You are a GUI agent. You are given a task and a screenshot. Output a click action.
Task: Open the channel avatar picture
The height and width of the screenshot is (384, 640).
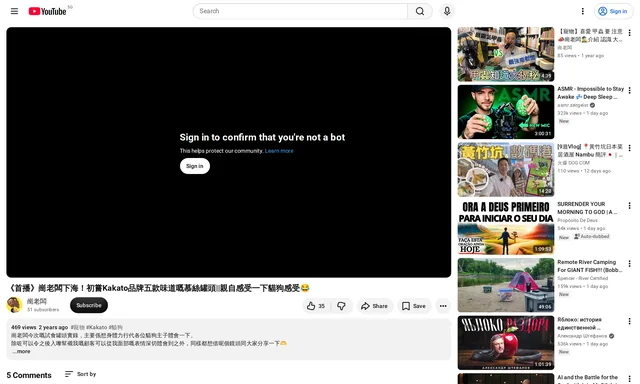[x=14, y=305]
